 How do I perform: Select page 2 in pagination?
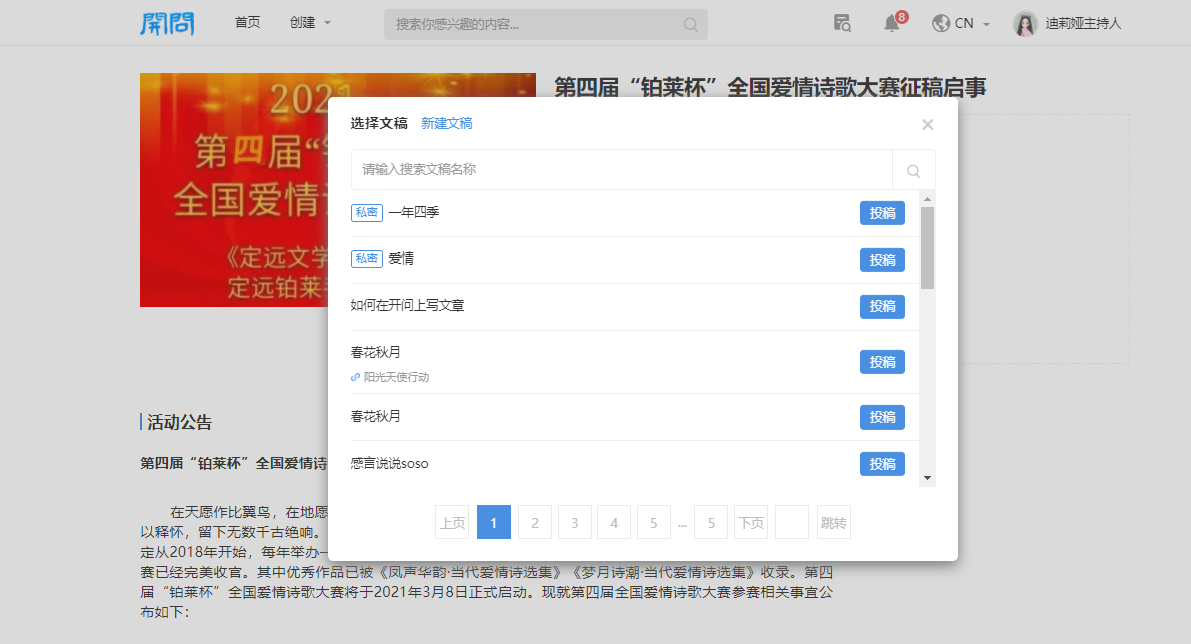(535, 522)
